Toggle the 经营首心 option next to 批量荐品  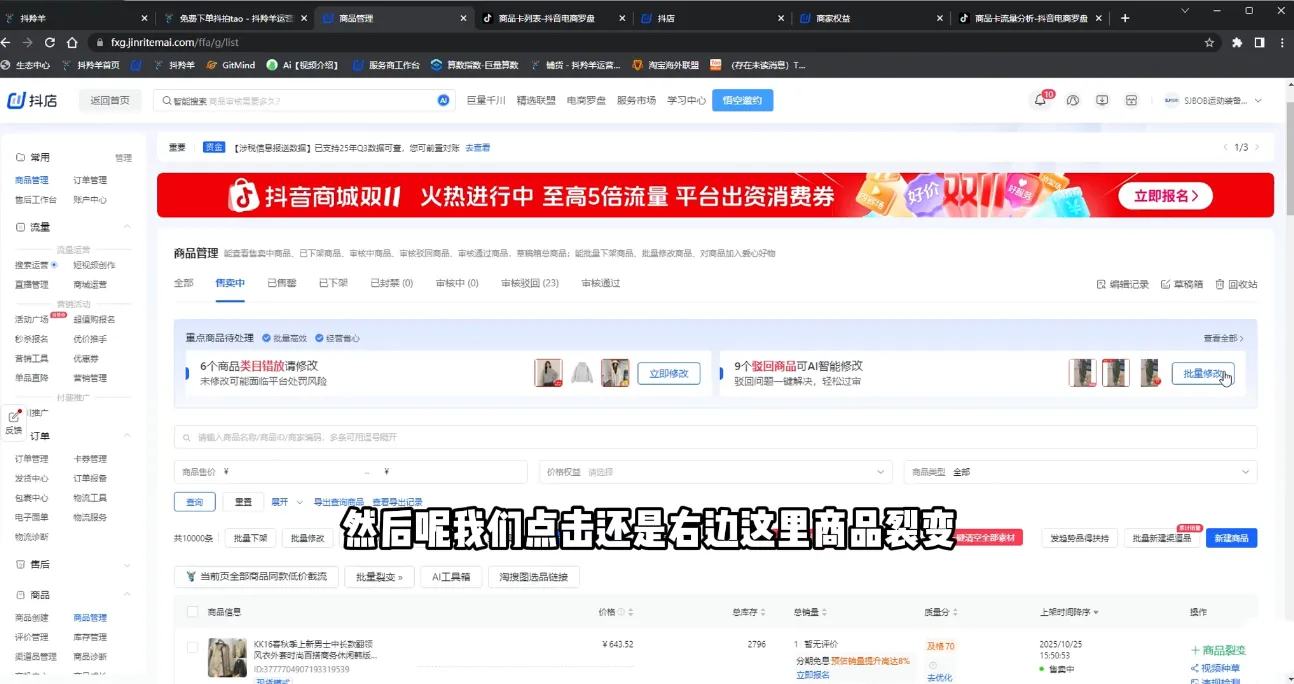(337, 337)
